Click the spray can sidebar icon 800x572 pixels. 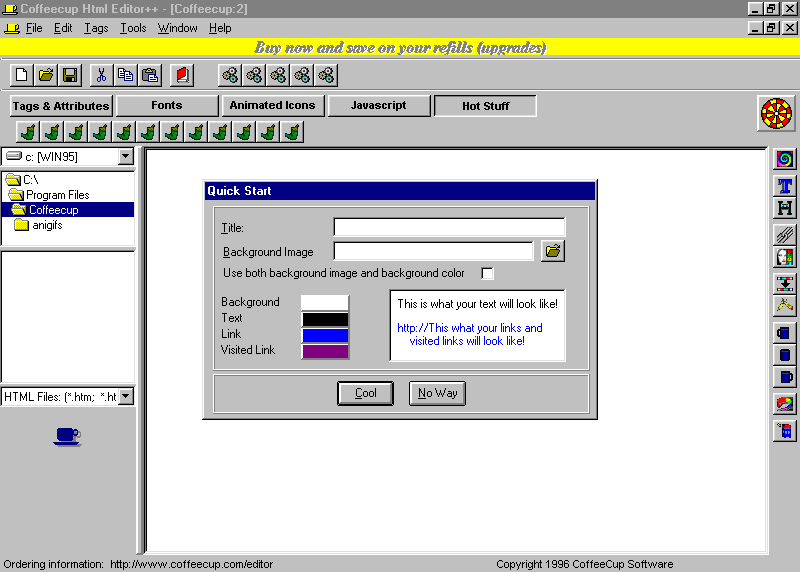pos(785,431)
